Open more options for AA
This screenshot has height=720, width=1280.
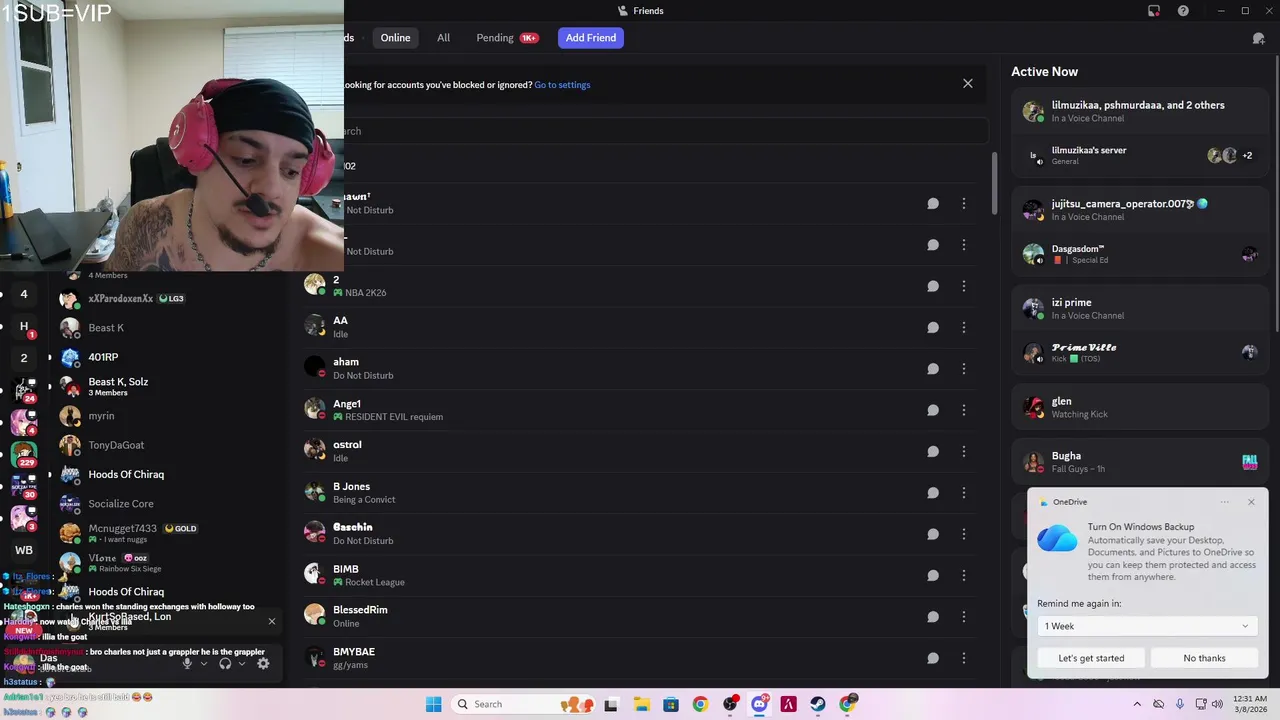[963, 327]
